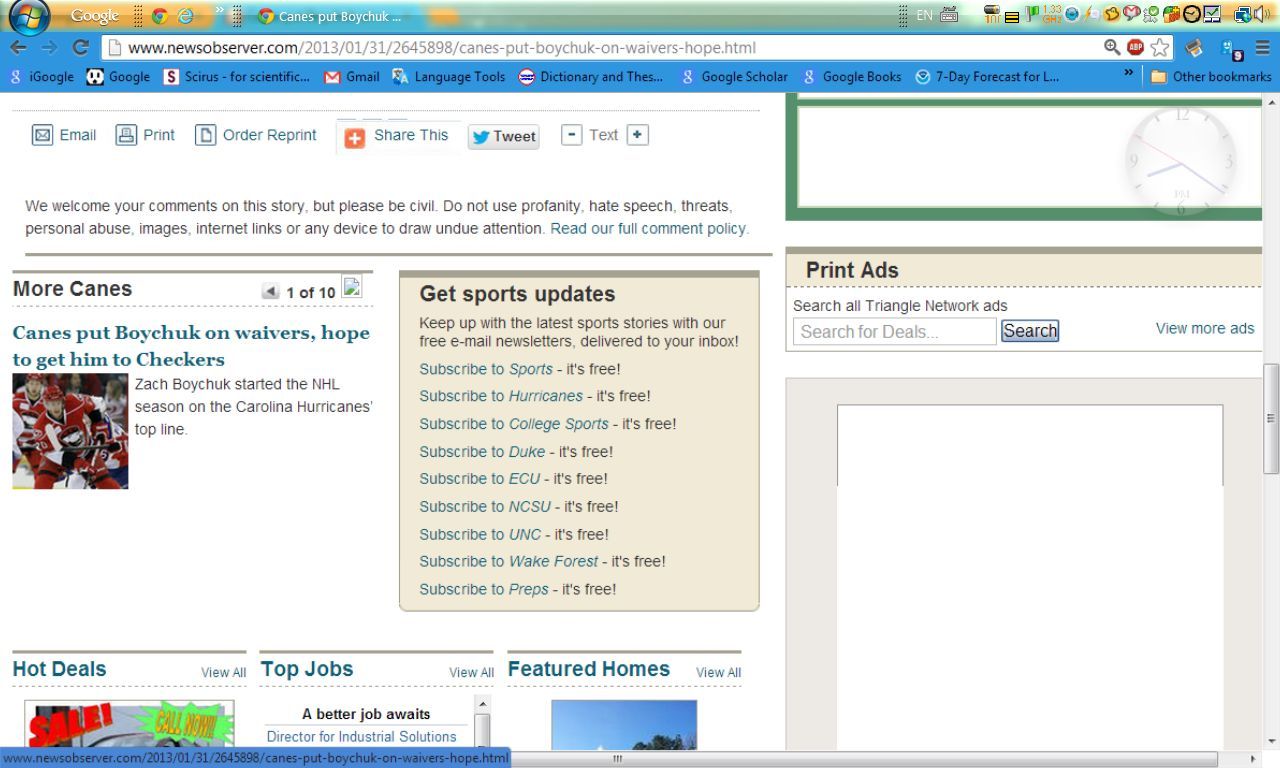The width and height of the screenshot is (1280, 768).
Task: Click the Print article icon
Action: (126, 135)
